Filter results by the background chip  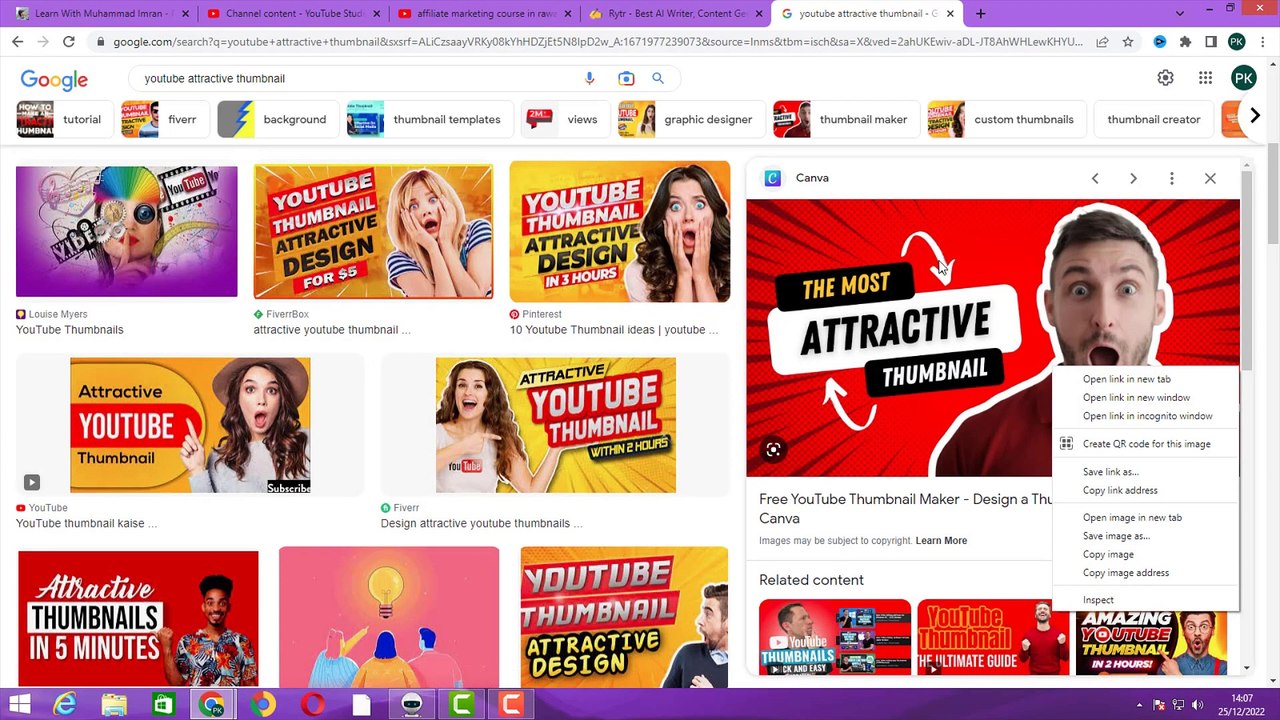(x=276, y=119)
